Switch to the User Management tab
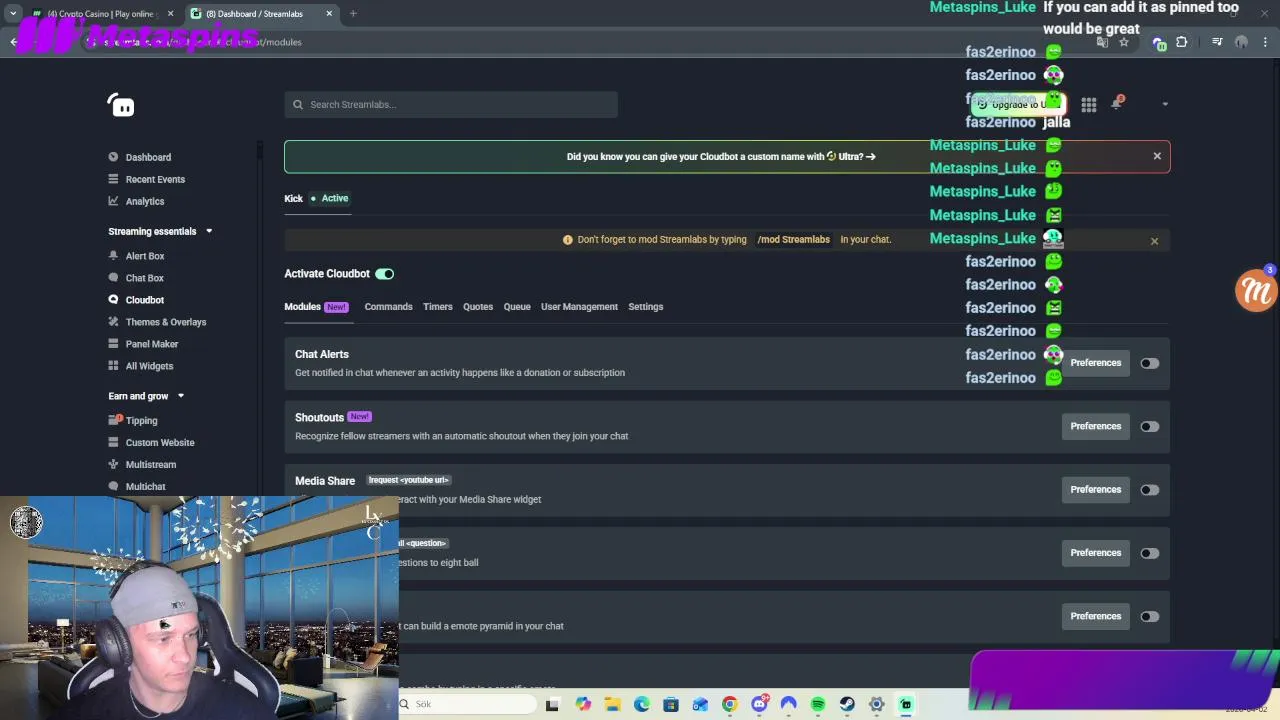 coord(579,307)
